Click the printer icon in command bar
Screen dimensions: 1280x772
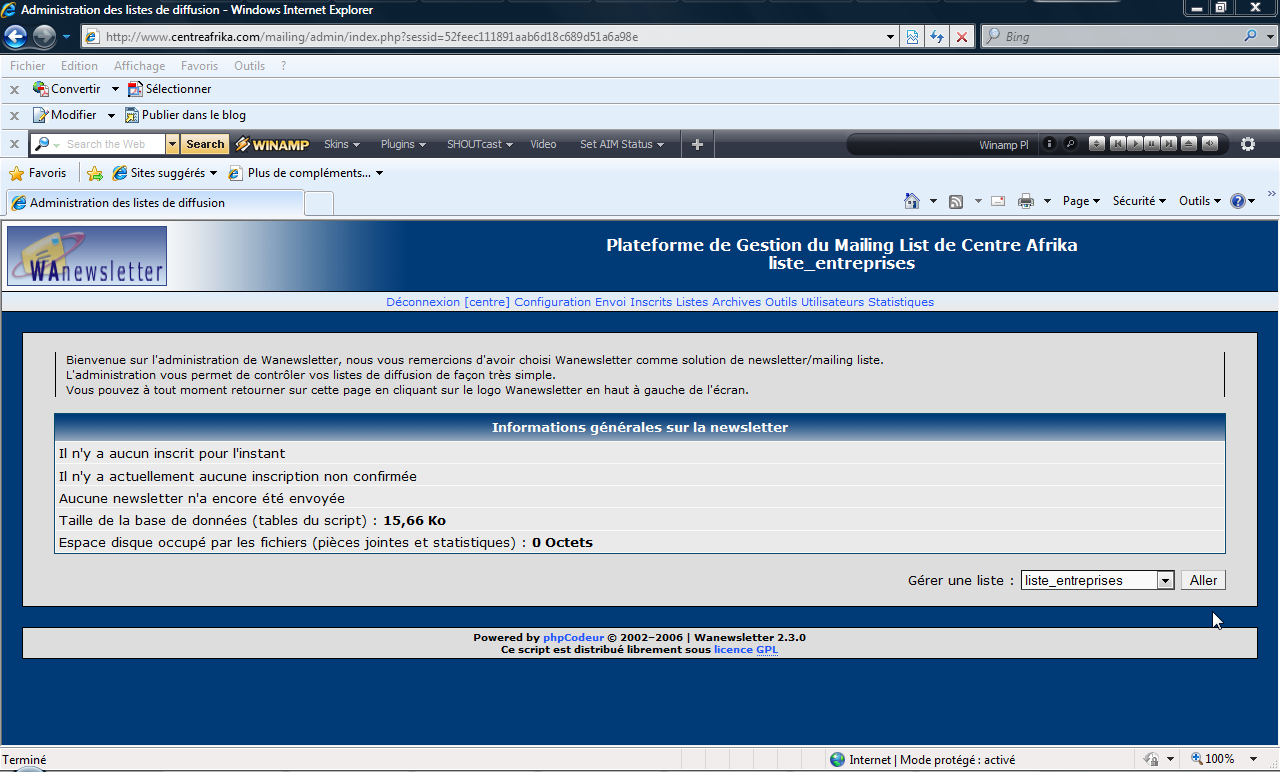[x=1025, y=201]
